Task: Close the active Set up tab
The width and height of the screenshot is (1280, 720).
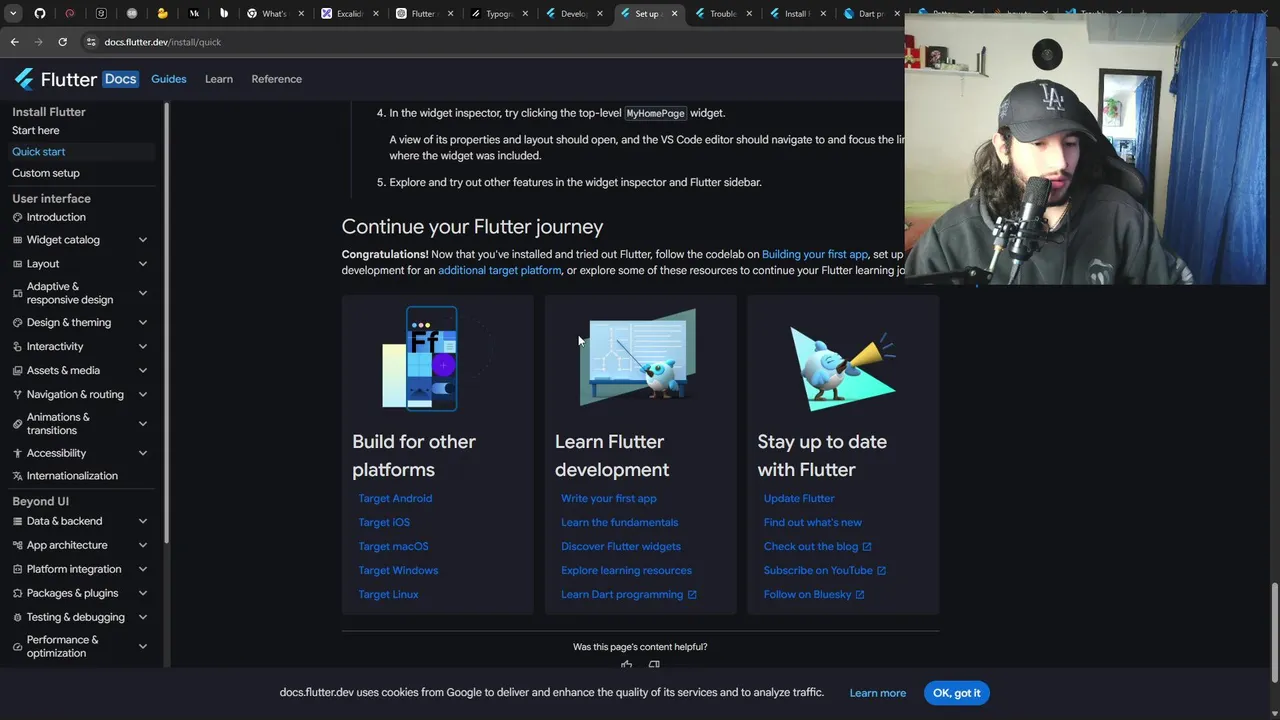Action: 674,14
